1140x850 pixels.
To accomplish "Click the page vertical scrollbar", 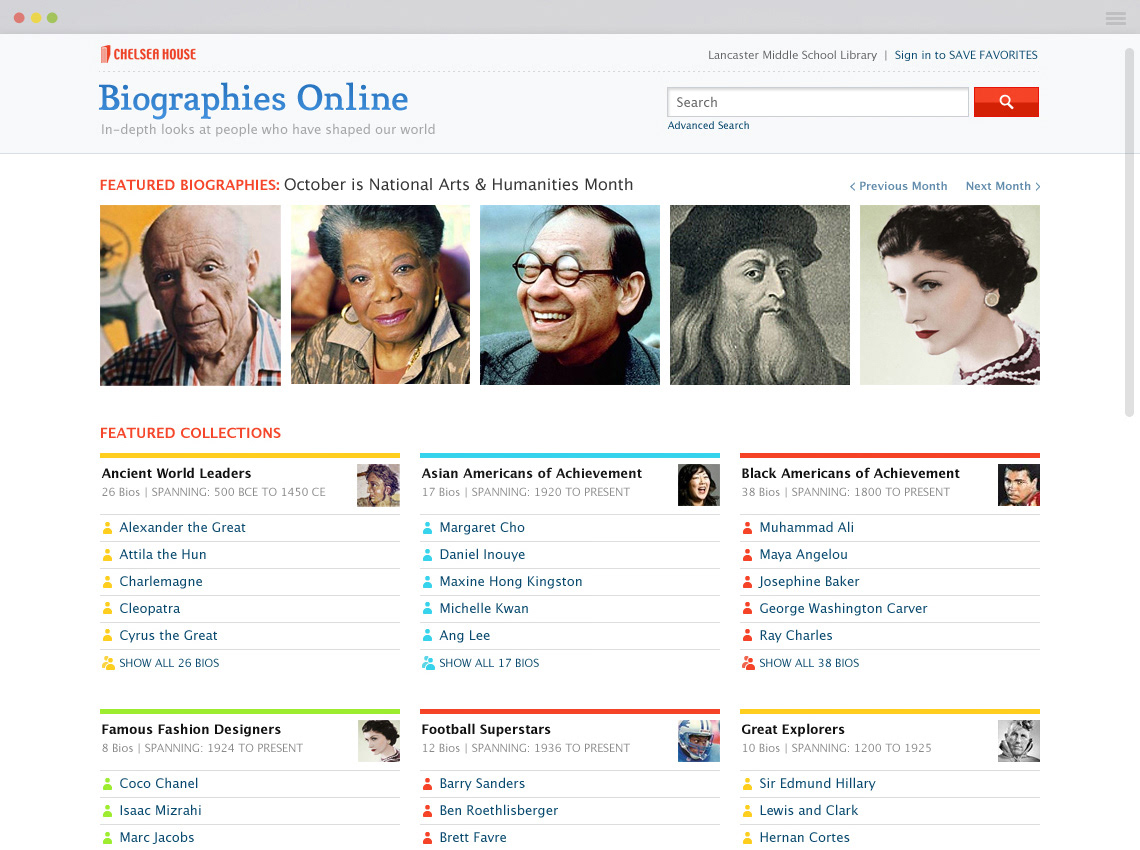I will click(1129, 233).
